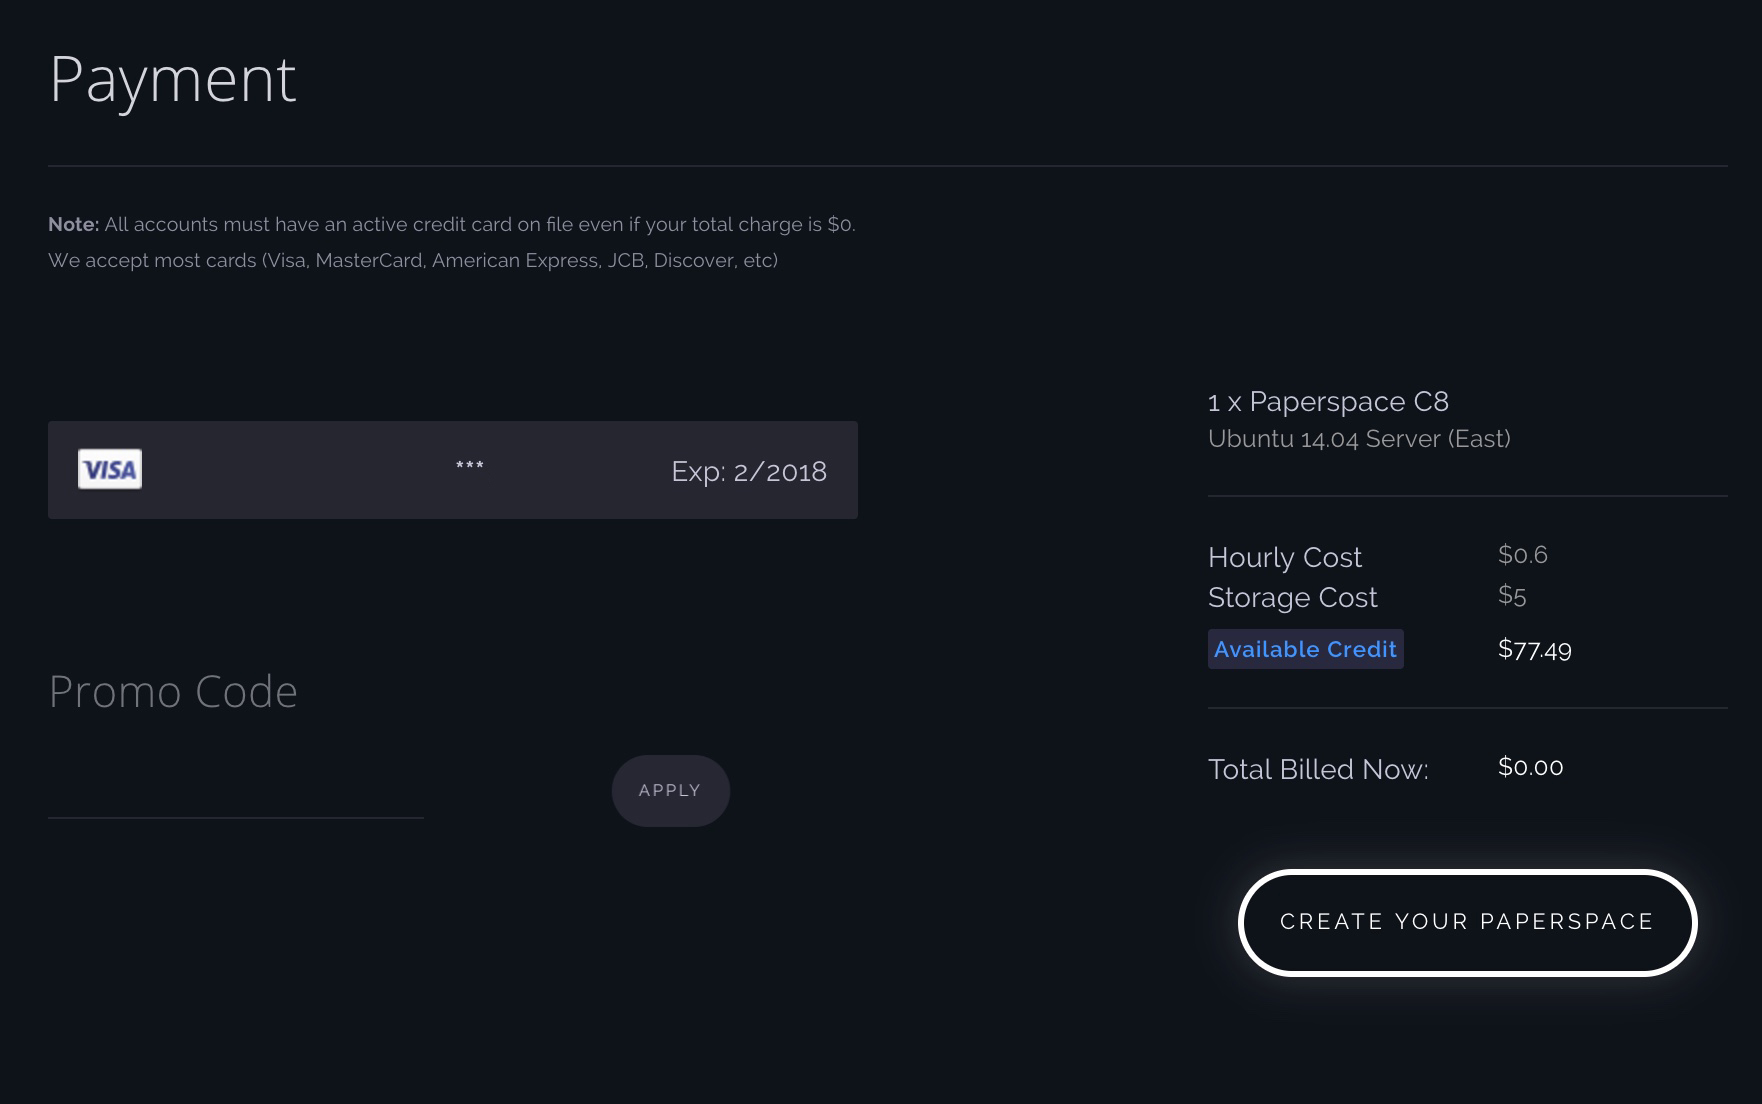Click the Total Billed Now label
The height and width of the screenshot is (1104, 1762).
[x=1318, y=769]
